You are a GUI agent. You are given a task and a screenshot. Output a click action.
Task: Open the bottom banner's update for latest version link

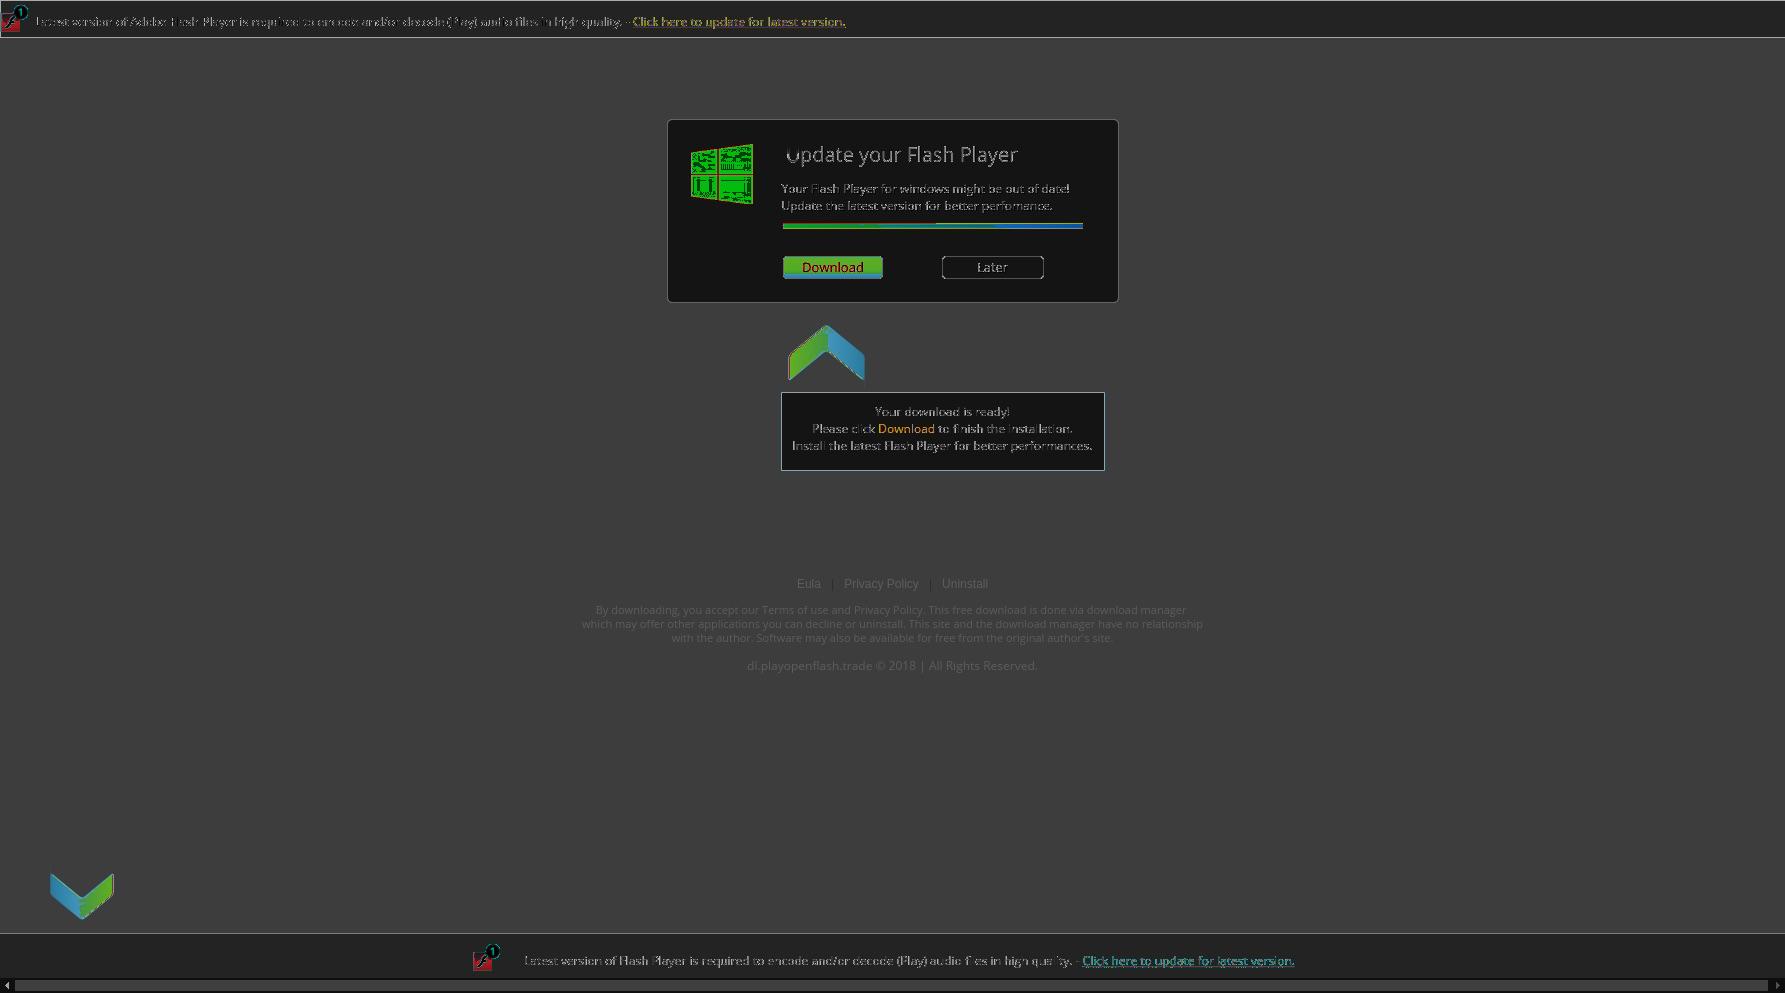[x=1188, y=961]
